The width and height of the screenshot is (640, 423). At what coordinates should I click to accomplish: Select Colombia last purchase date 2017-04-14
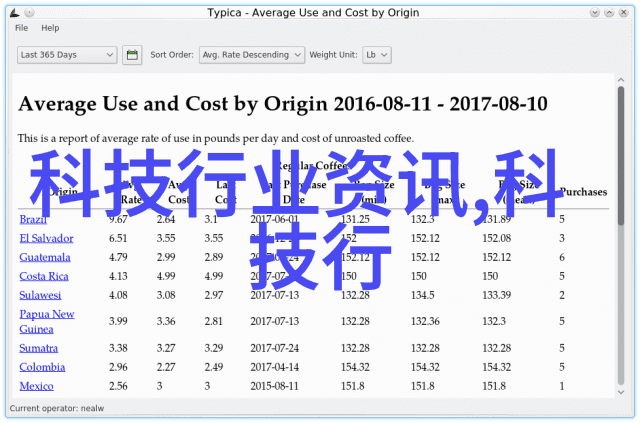point(275,367)
